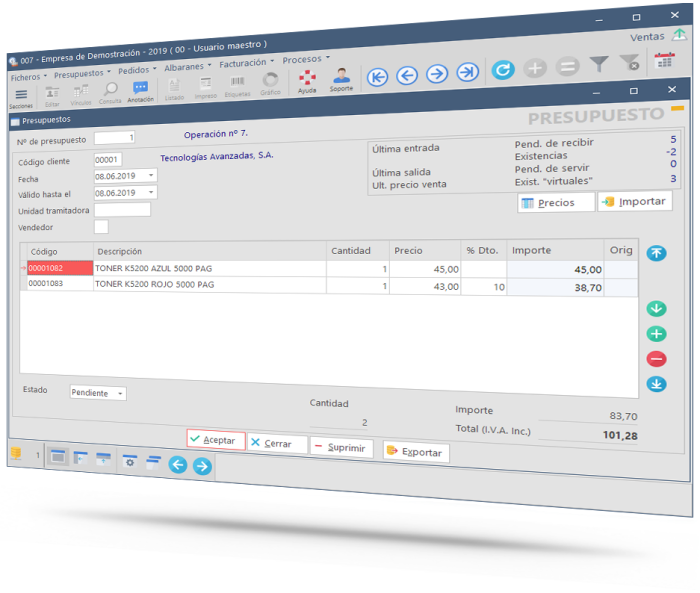Click the Unidad tramitadora input field
Screen dimensions: 700x593
122,210
